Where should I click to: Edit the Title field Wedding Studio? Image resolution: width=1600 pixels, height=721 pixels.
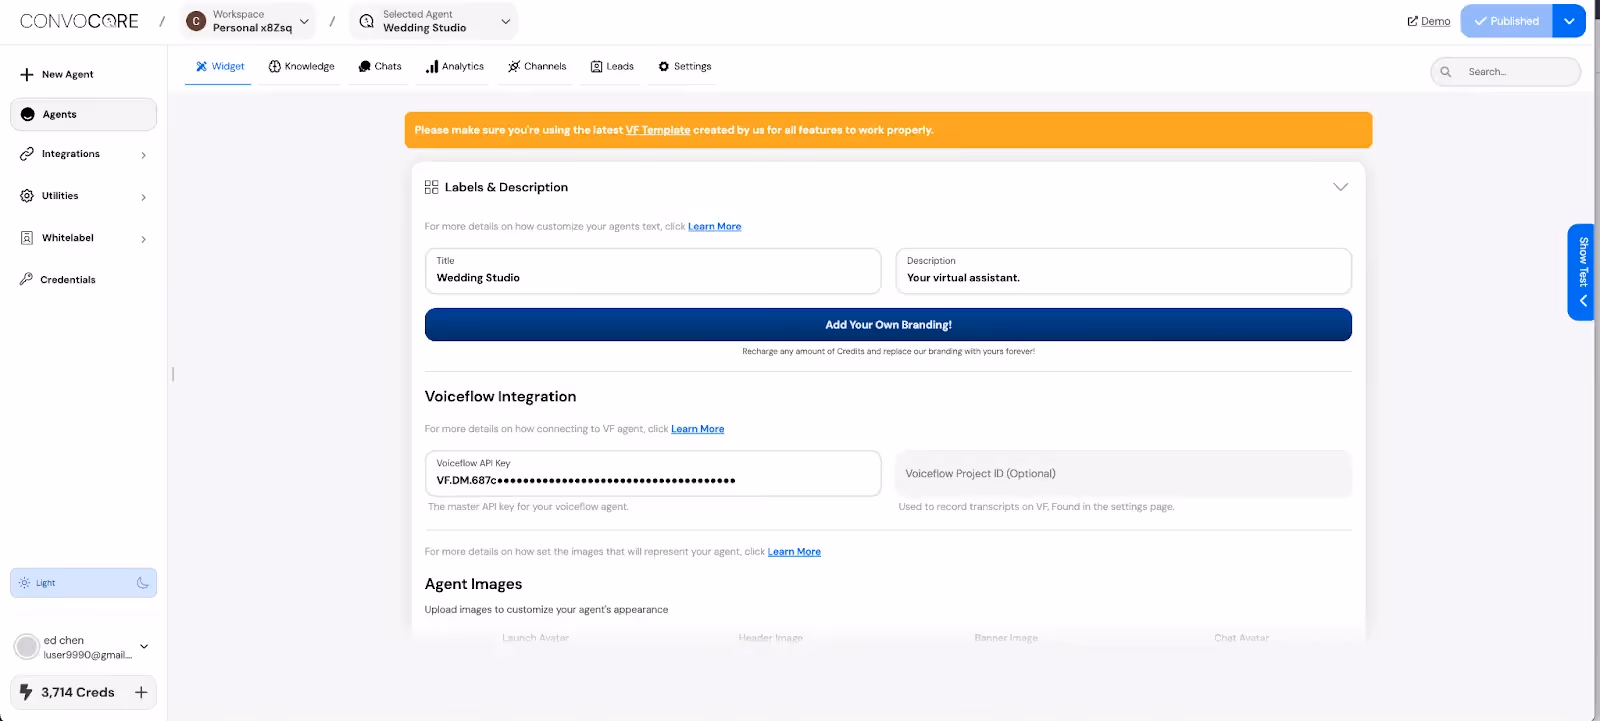coord(653,271)
